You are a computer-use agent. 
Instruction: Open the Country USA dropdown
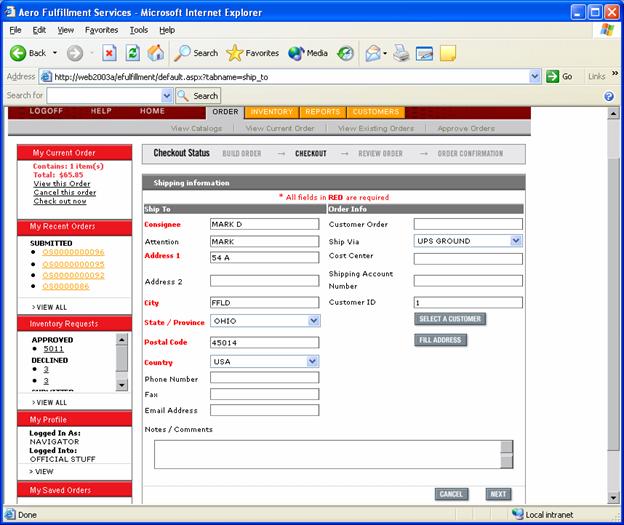(312, 361)
